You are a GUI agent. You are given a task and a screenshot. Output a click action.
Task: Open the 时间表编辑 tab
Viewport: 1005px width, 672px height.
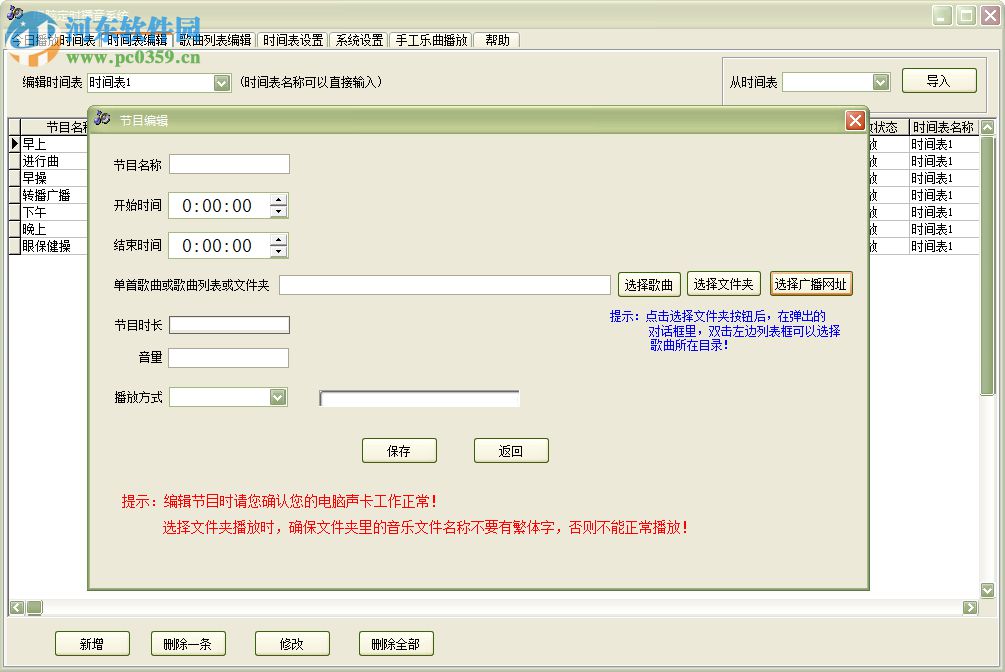(137, 40)
